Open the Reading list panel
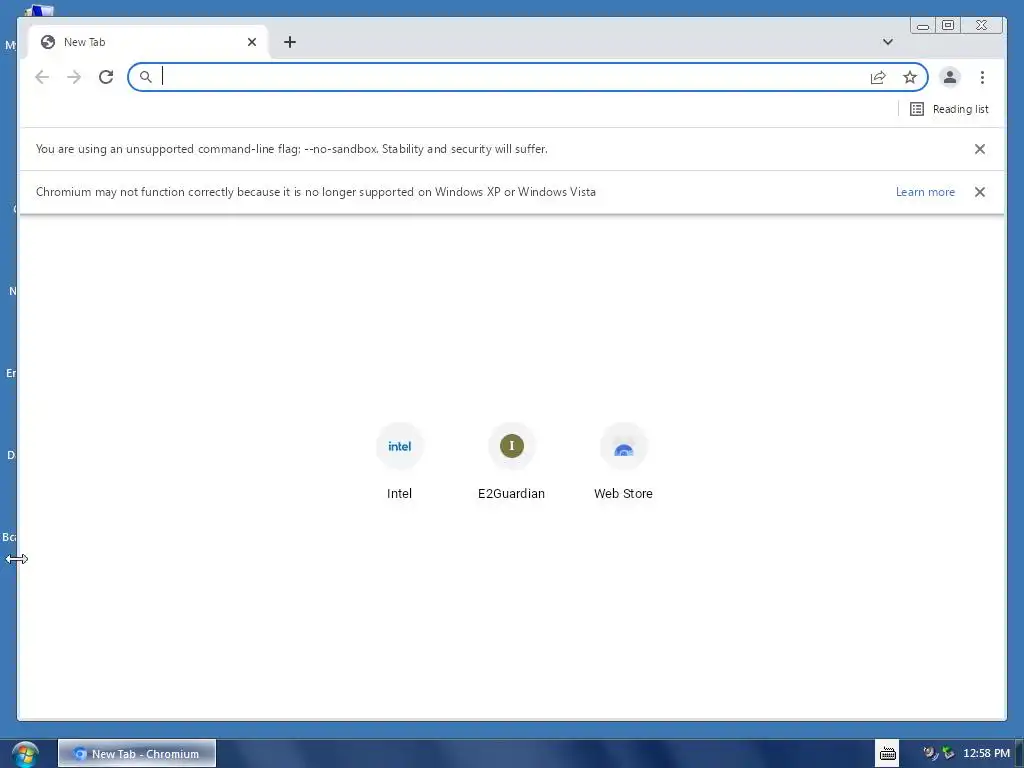1024x768 pixels. click(x=949, y=109)
